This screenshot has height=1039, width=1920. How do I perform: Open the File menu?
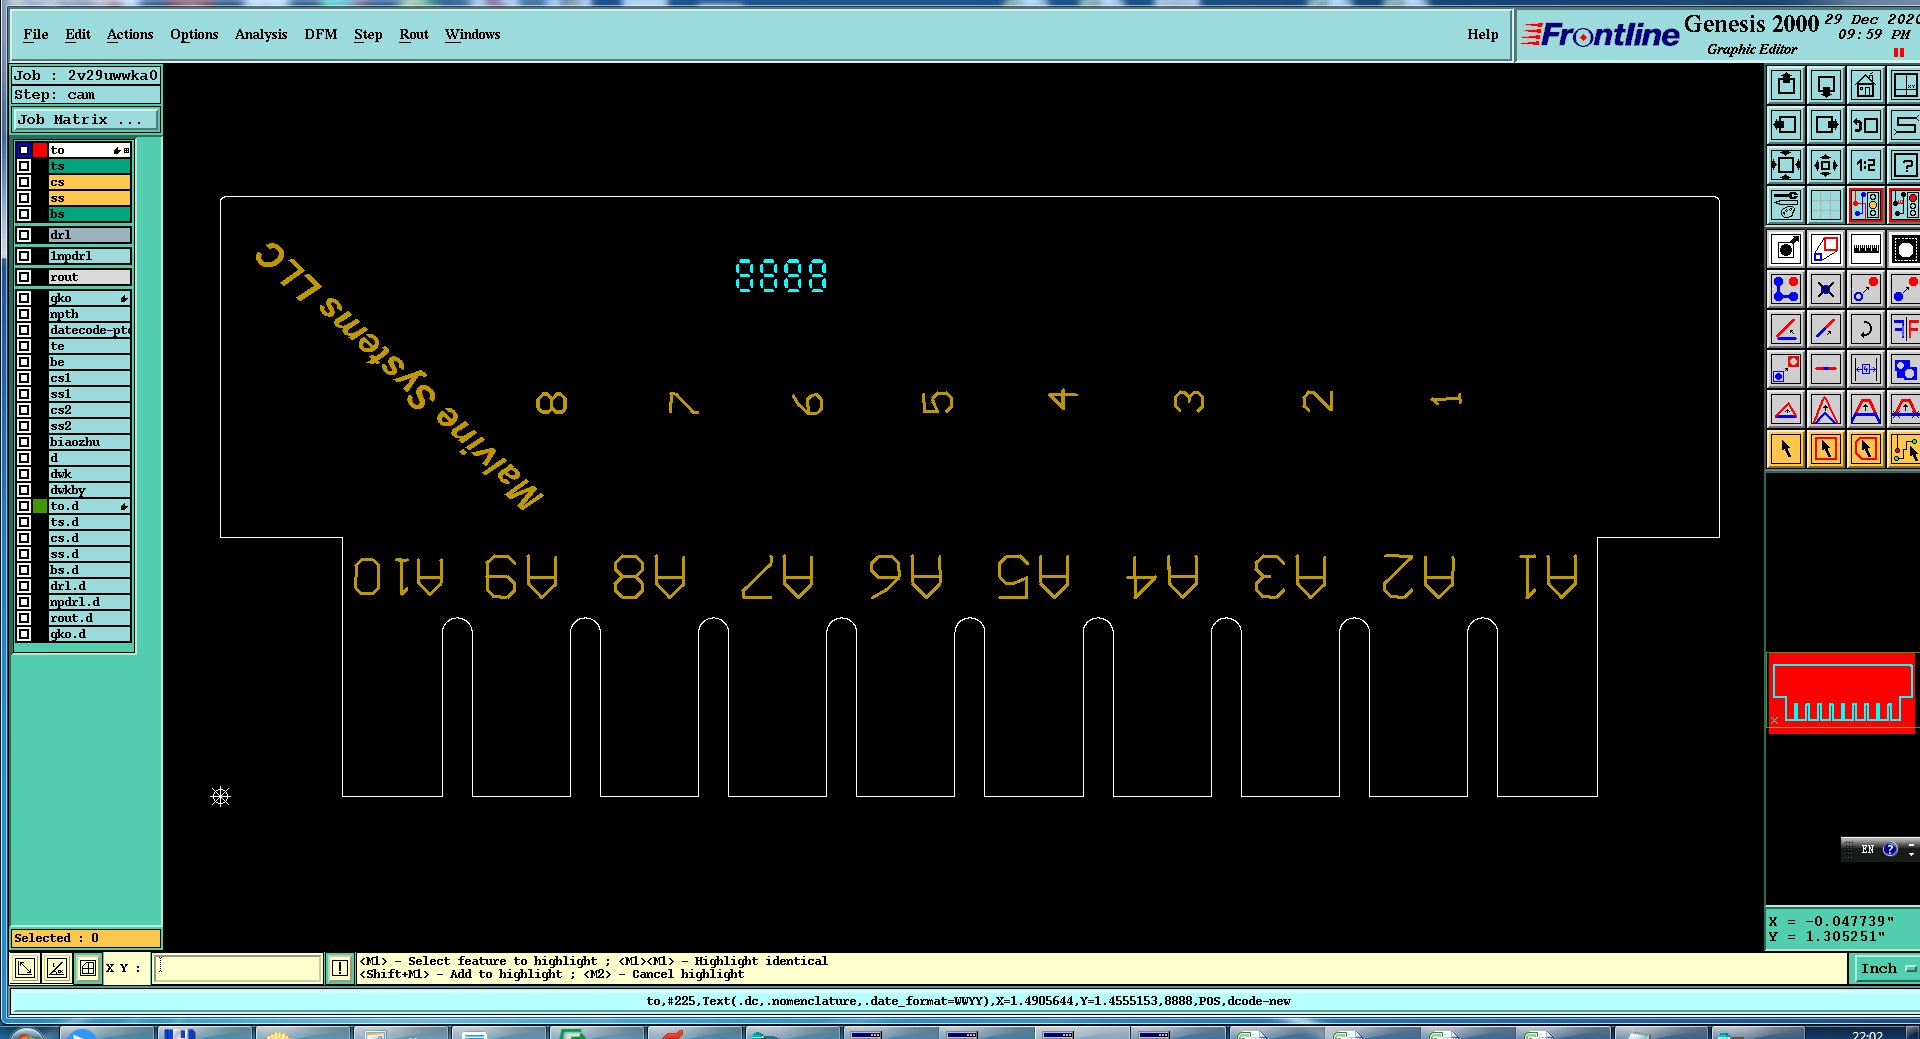pyautogui.click(x=36, y=34)
